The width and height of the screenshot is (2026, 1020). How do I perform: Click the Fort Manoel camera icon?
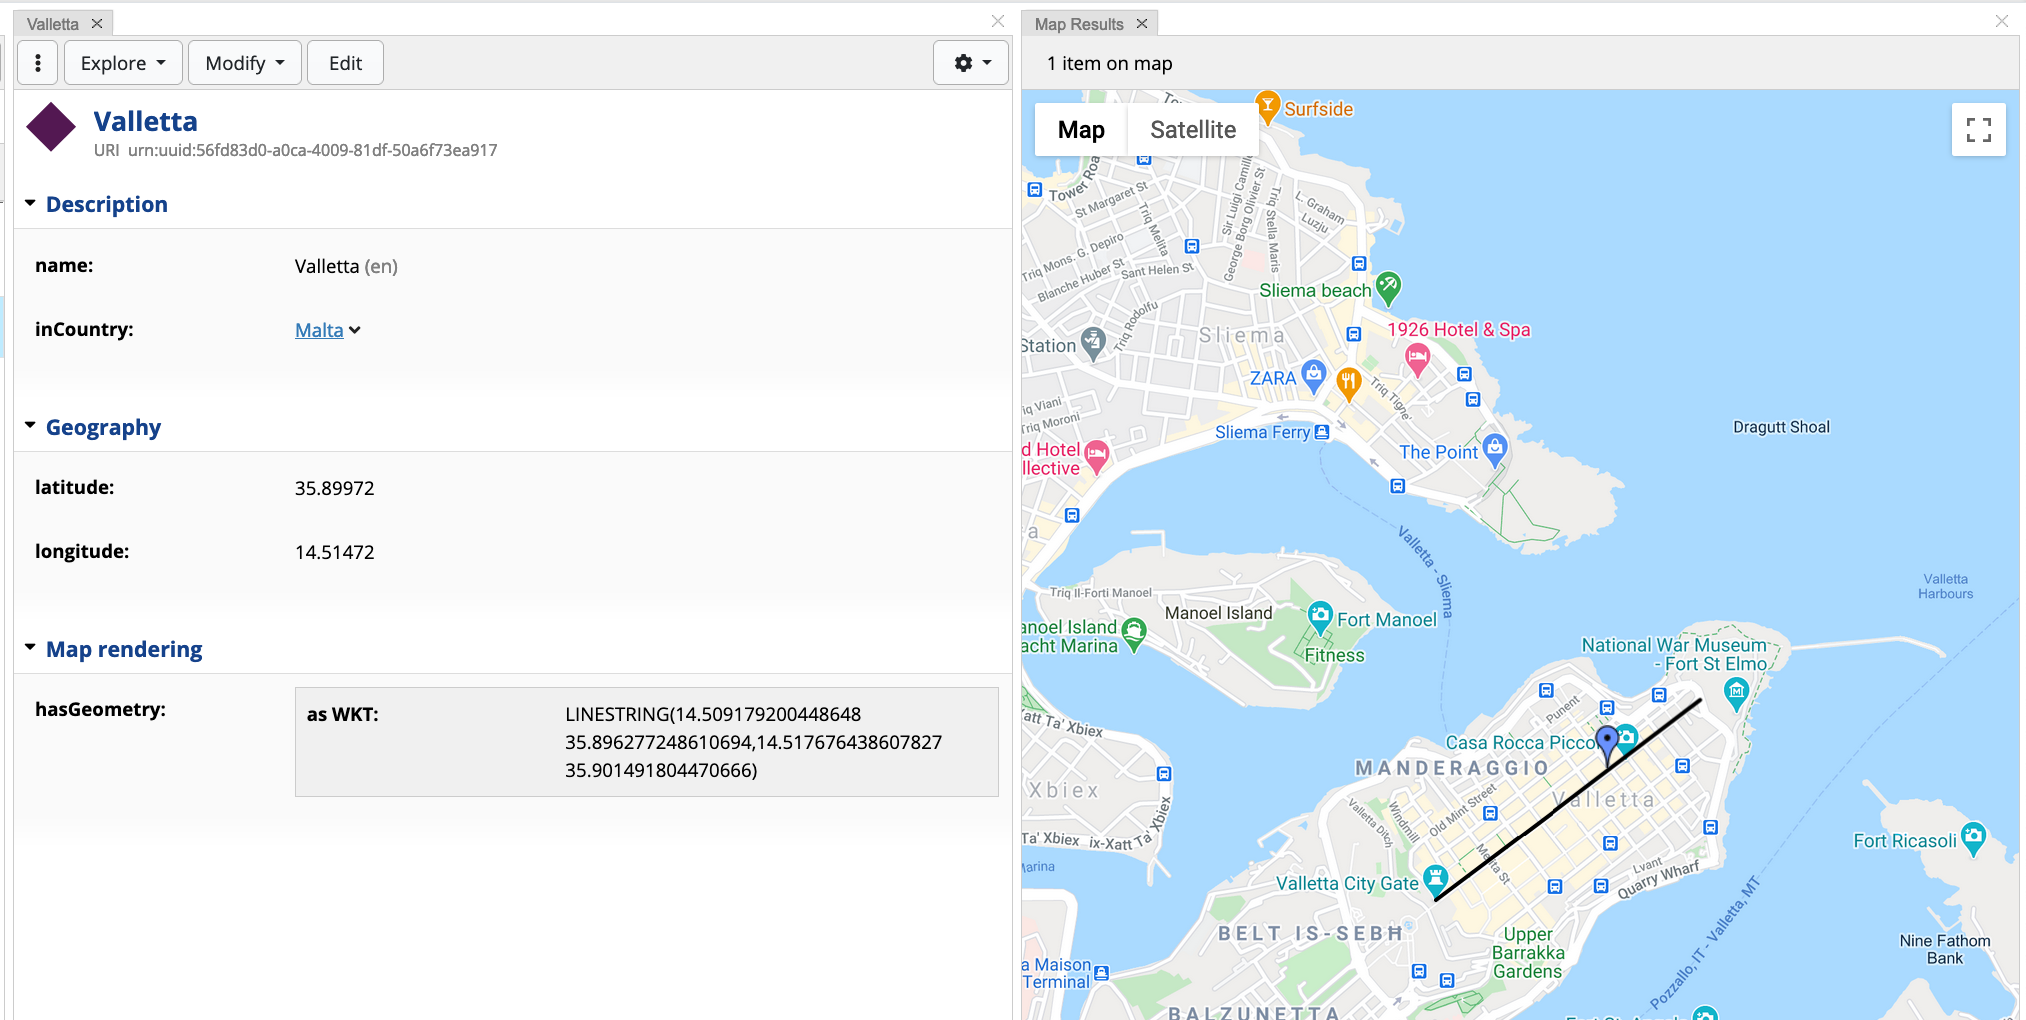coord(1320,615)
